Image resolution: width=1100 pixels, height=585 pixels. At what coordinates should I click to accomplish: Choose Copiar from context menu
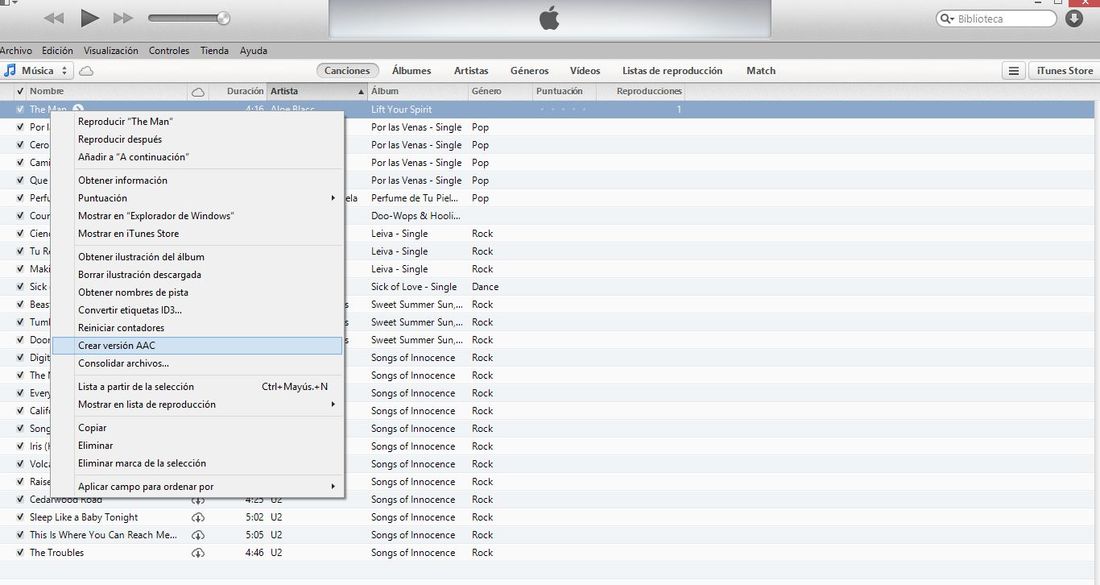coord(197,428)
